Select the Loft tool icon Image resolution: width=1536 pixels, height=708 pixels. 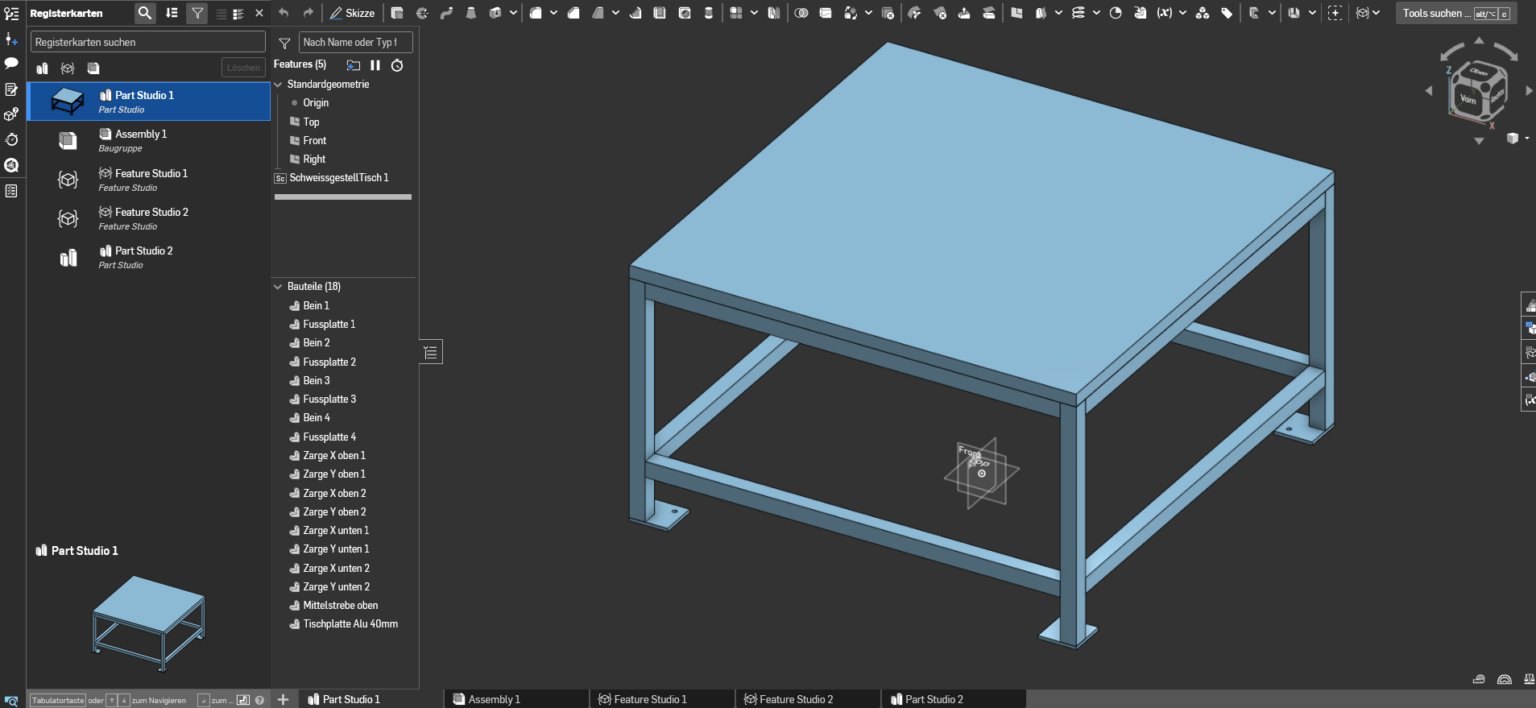pyautogui.click(x=471, y=13)
